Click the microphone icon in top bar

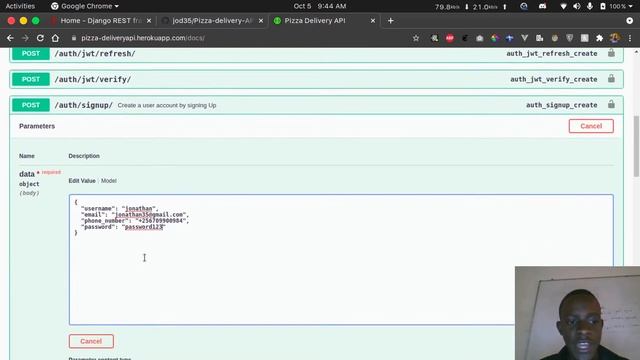pyautogui.click(x=589, y=6)
